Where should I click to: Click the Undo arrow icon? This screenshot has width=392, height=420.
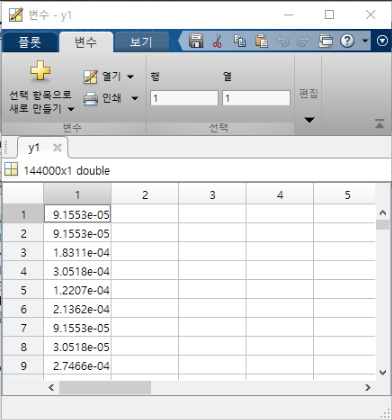point(282,41)
